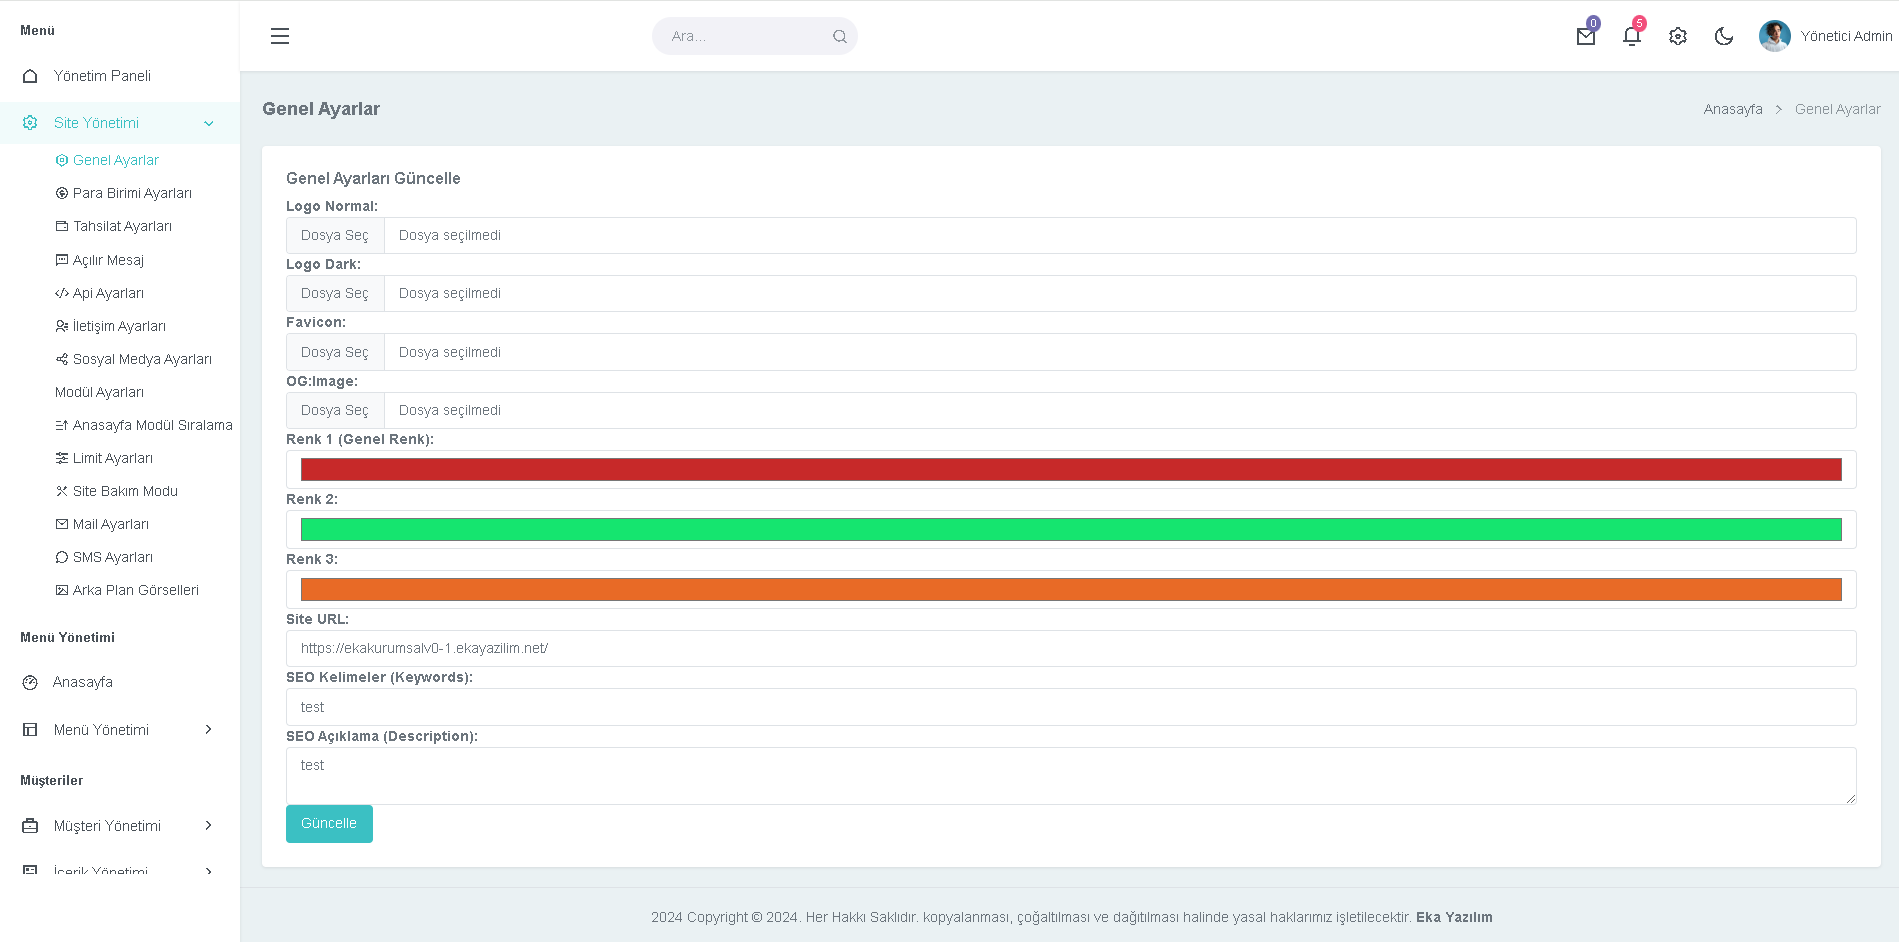Focus the SEO Kelimeler input
The height and width of the screenshot is (942, 1899).
[1071, 707]
